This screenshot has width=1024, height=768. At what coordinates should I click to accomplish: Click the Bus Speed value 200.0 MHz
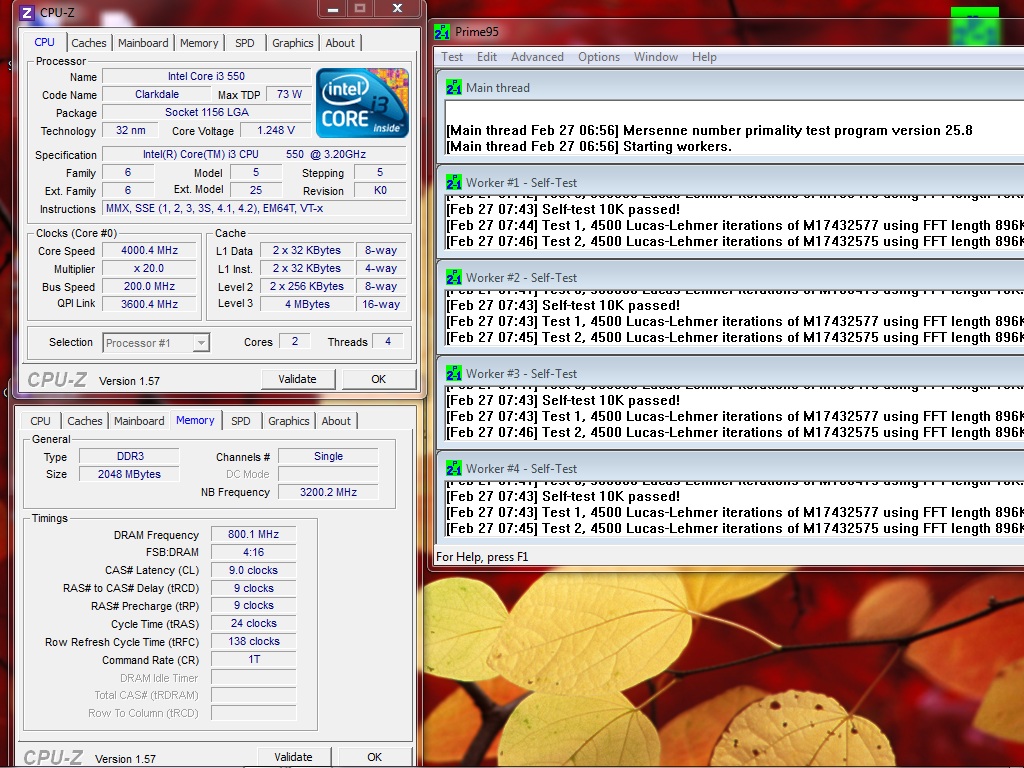150,286
